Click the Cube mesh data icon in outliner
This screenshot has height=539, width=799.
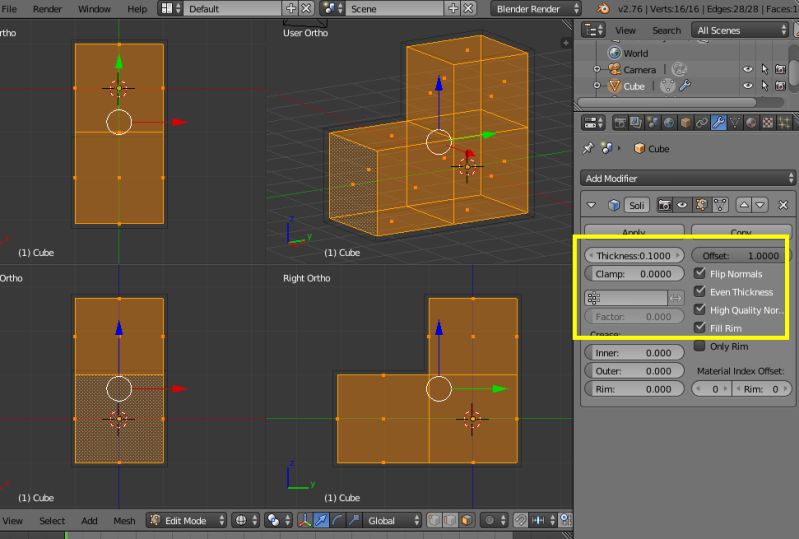click(667, 86)
